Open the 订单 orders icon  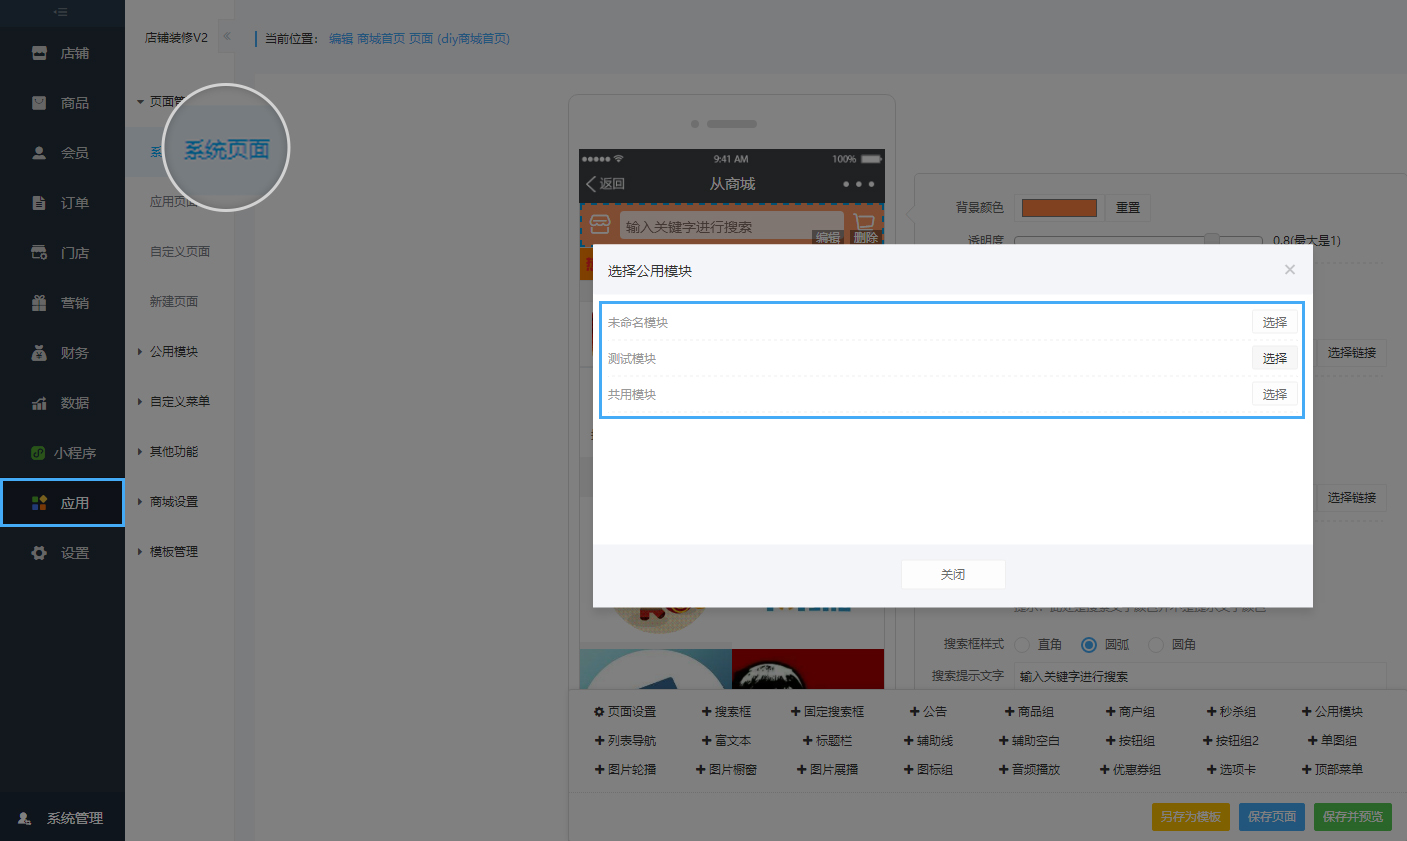[39, 203]
